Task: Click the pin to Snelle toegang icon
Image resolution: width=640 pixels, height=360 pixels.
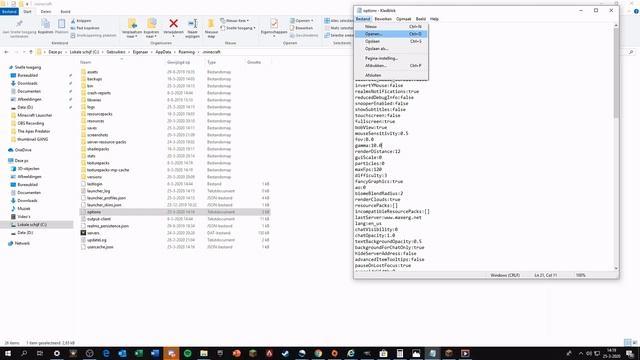Action: pos(19,24)
